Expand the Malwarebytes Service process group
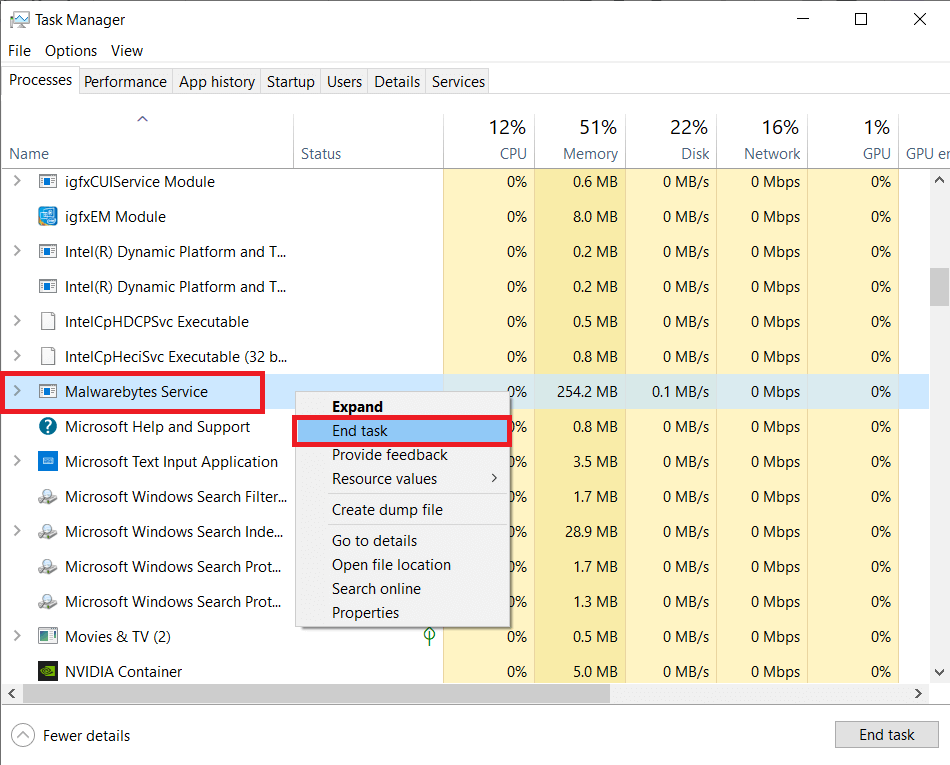The image size is (950, 765). click(17, 391)
